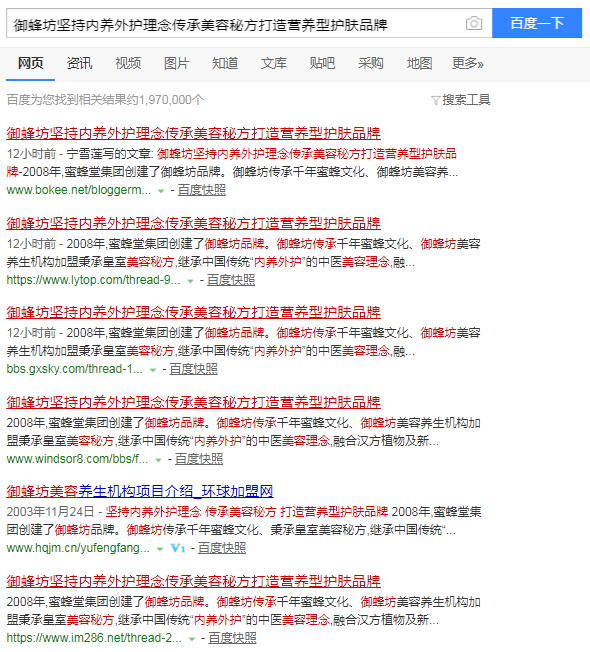This screenshot has height=652, width=590.
Task: Open the www.hqjm.cn/yufengfang... URL
Action: point(78,548)
